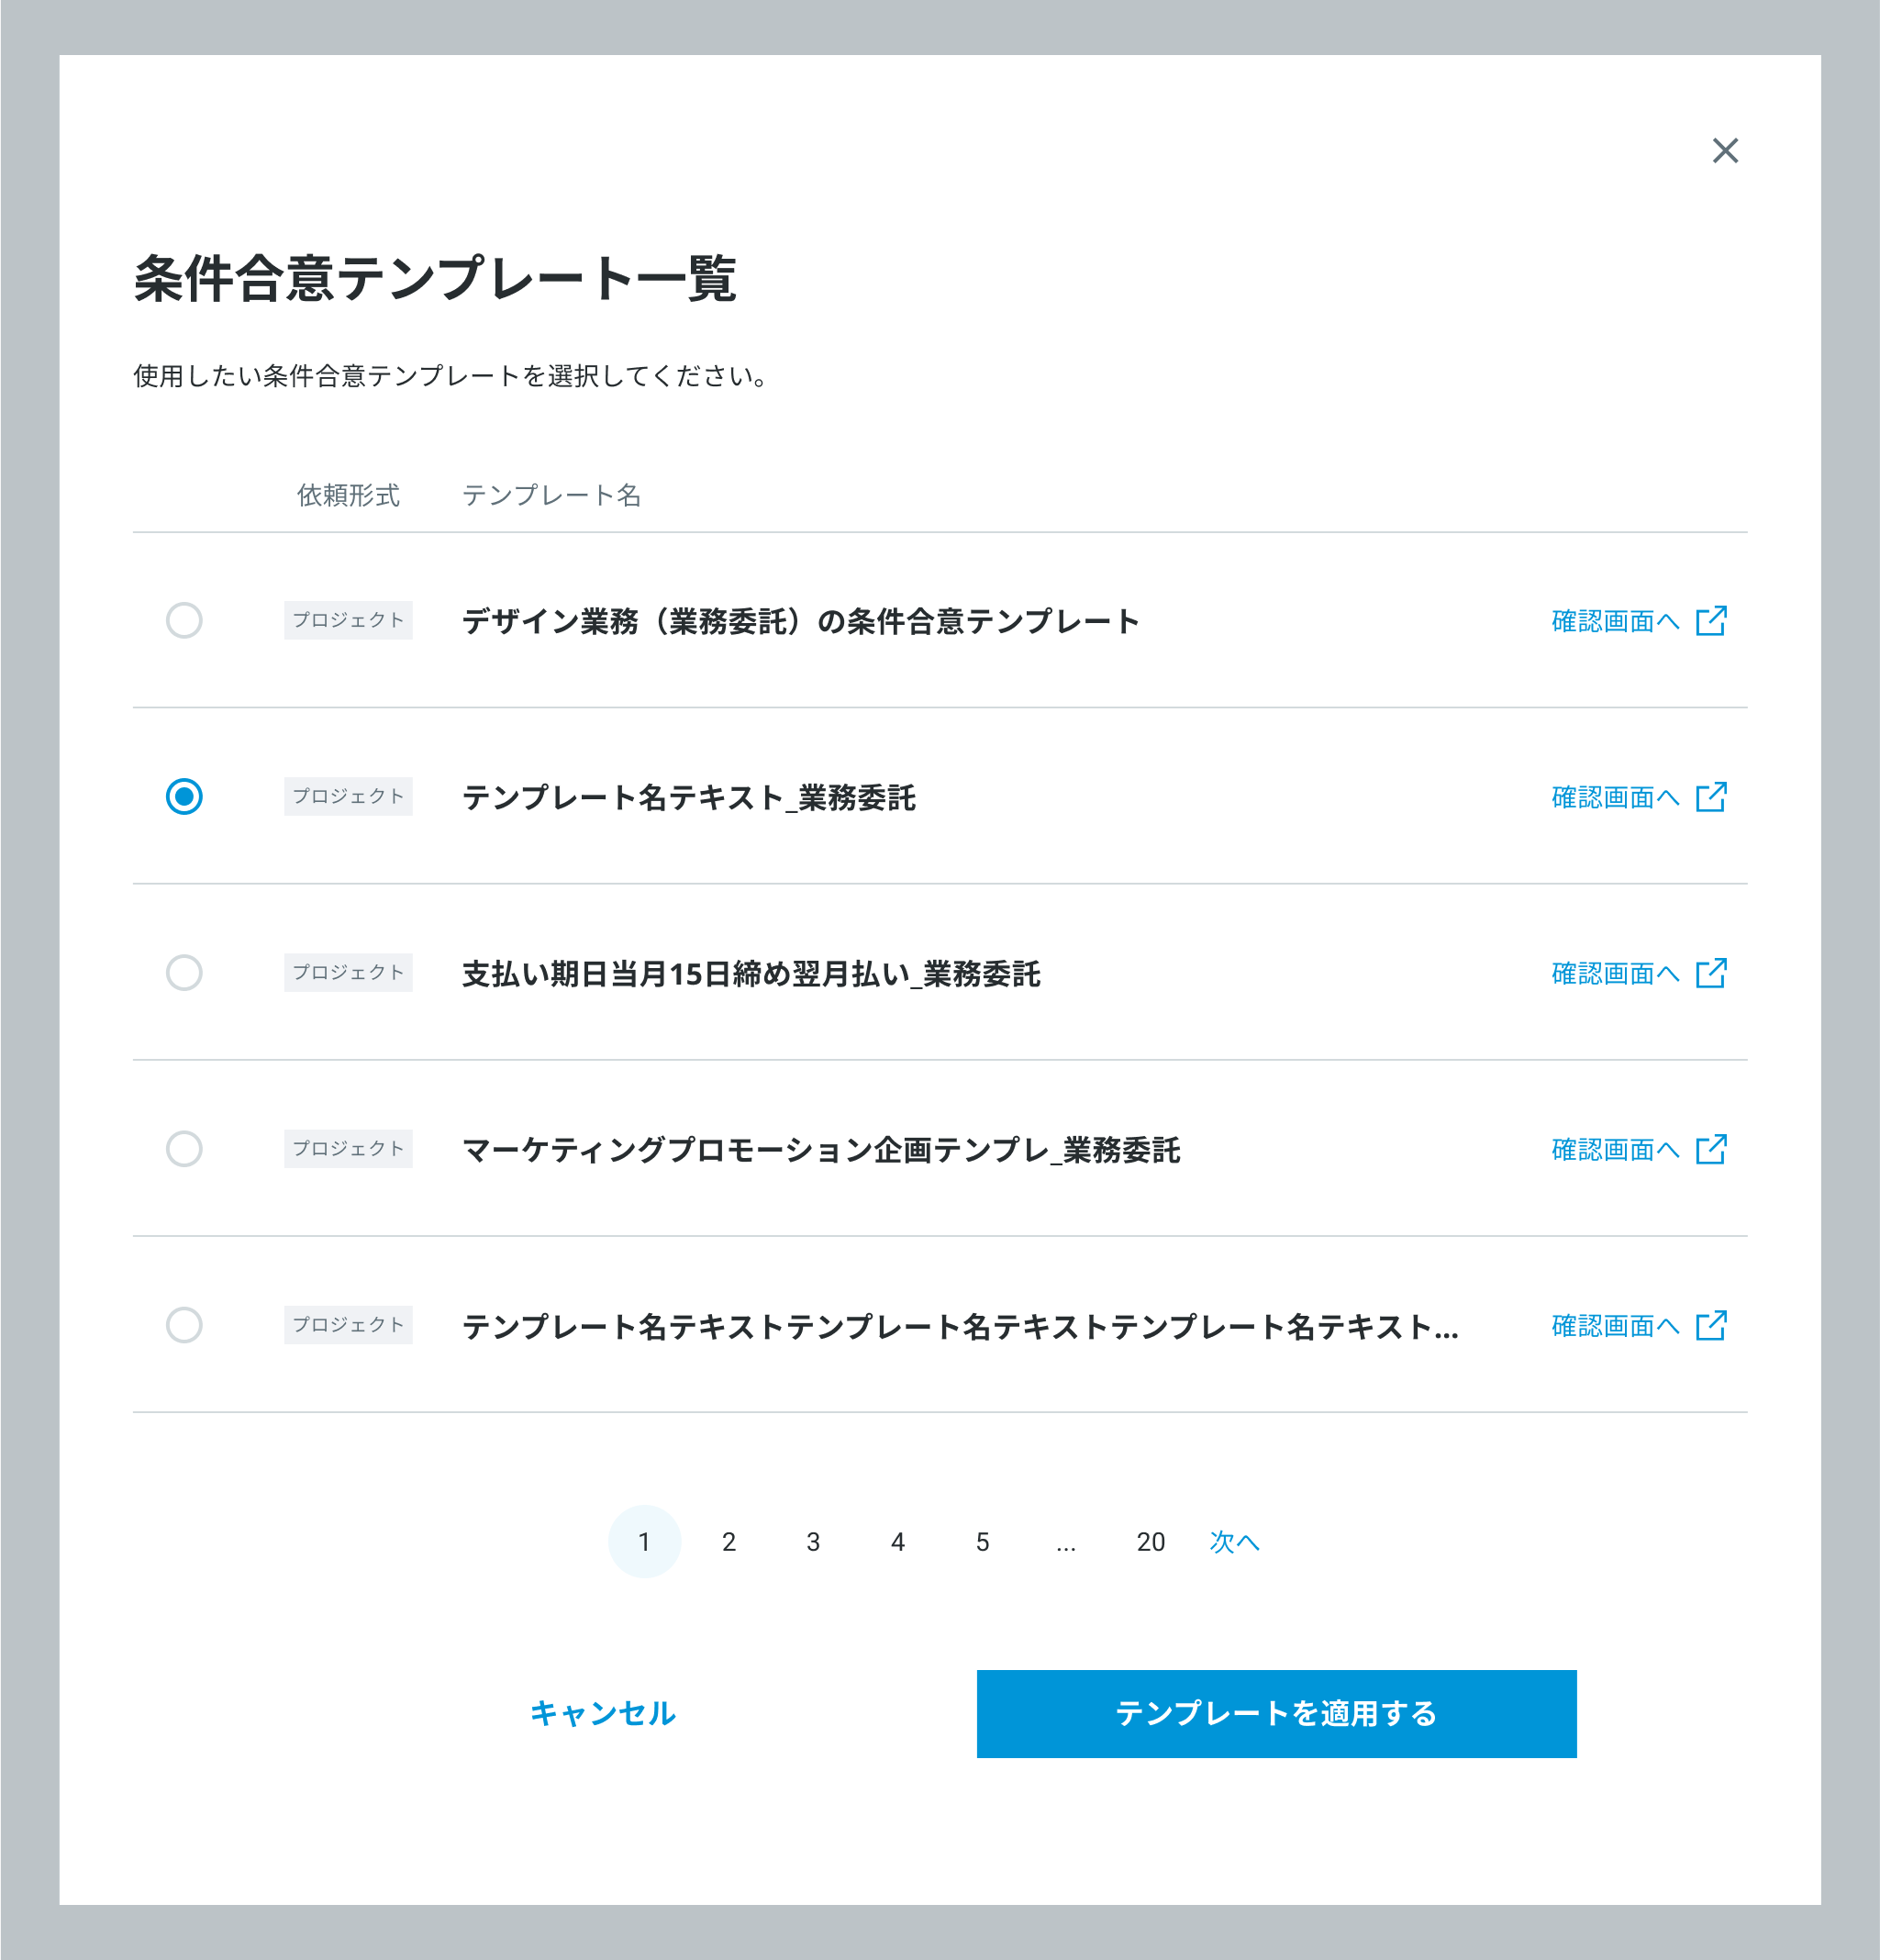Click current page 1 in pagination
1880x1960 pixels.
tap(644, 1542)
